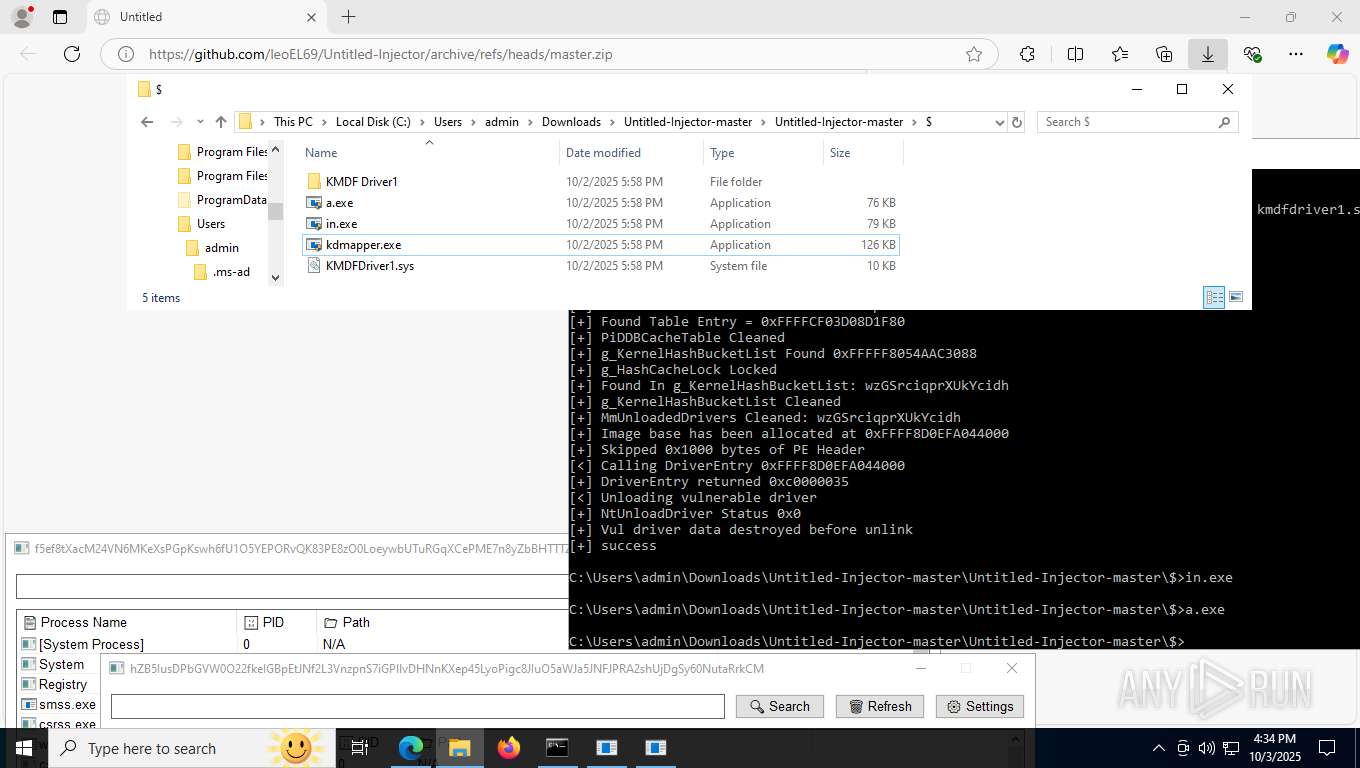Viewport: 1360px width, 768px height.
Task: Click Windows taskbar search box
Action: [190, 748]
